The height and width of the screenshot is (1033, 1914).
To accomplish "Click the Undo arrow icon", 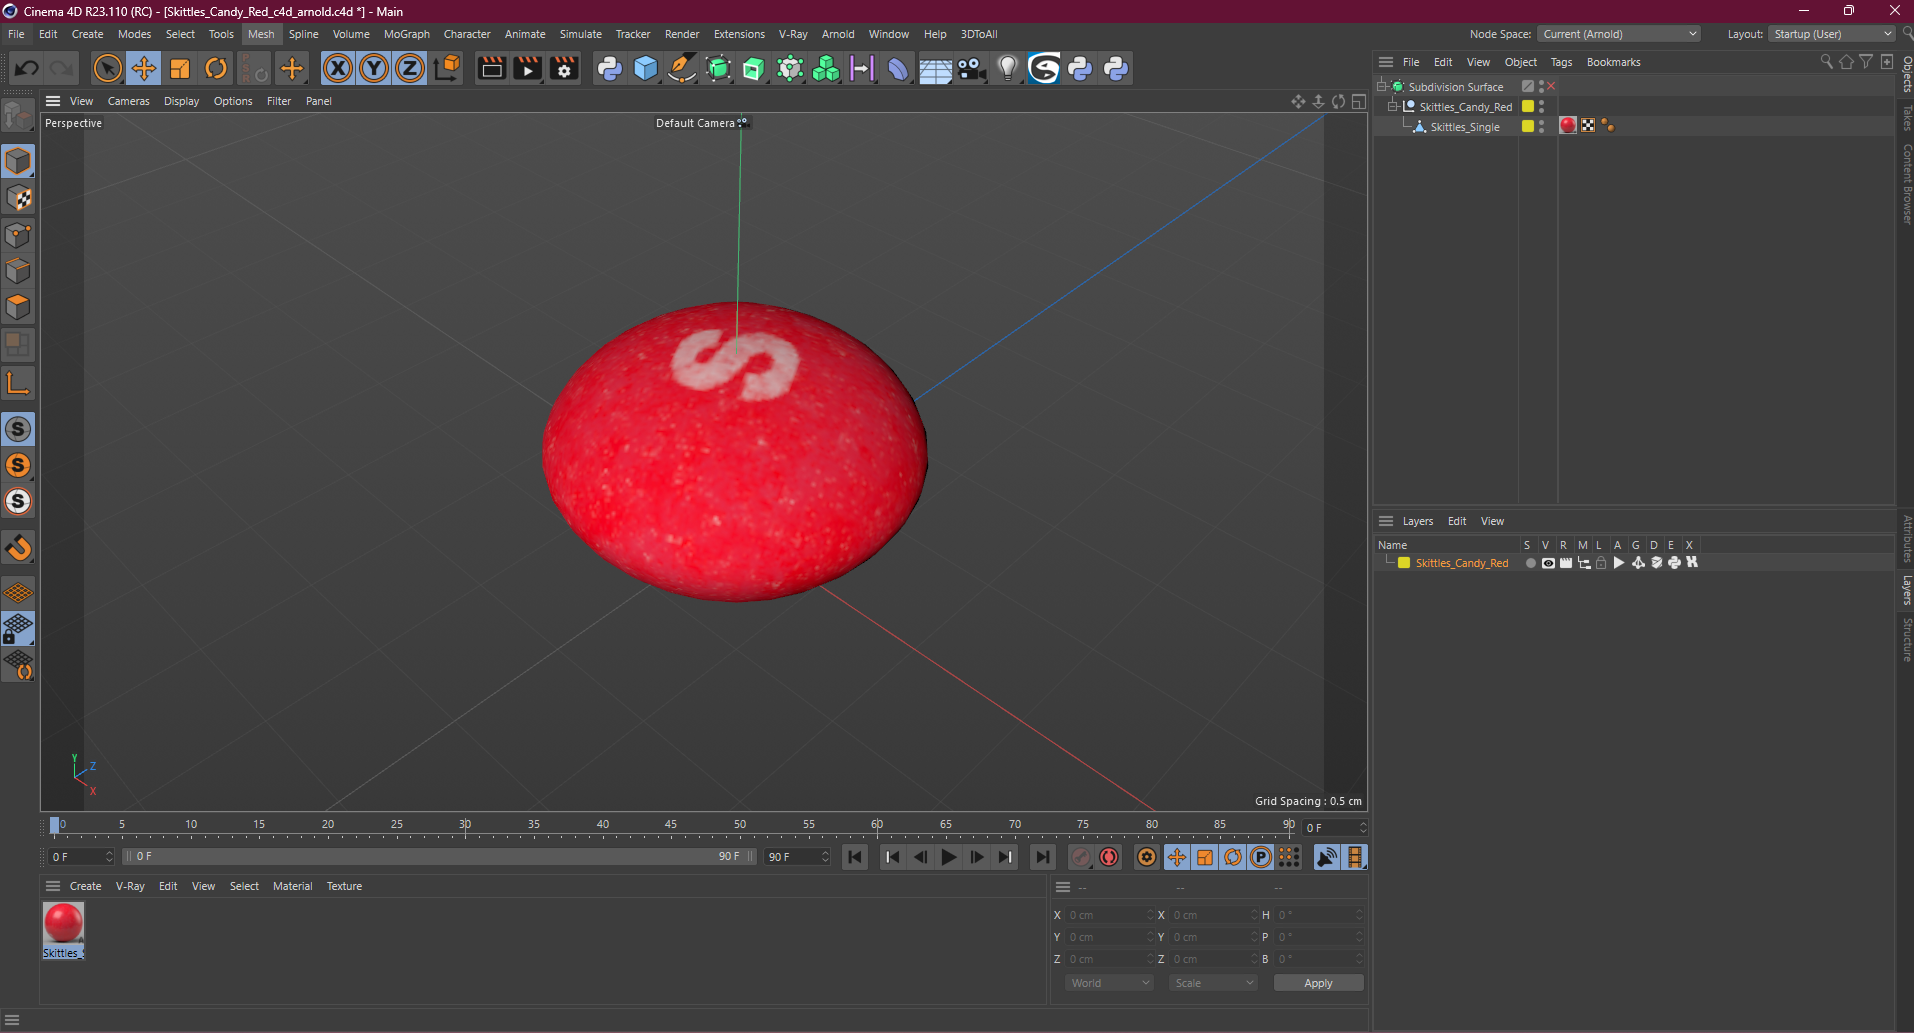I will [27, 68].
